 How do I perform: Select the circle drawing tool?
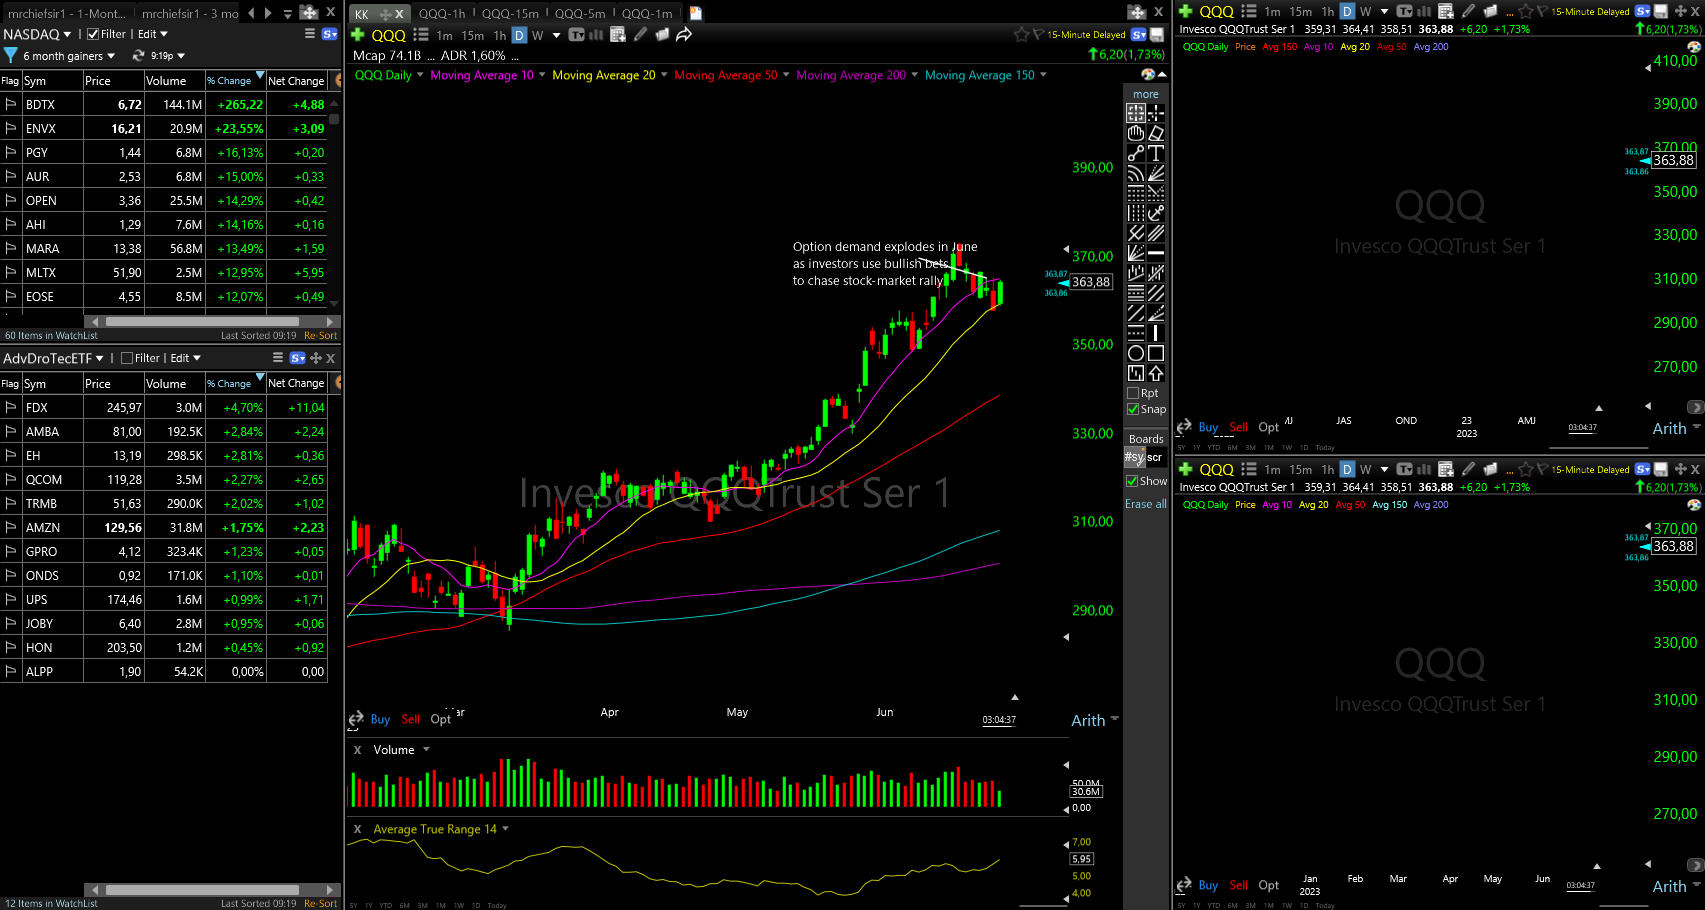click(x=1136, y=353)
